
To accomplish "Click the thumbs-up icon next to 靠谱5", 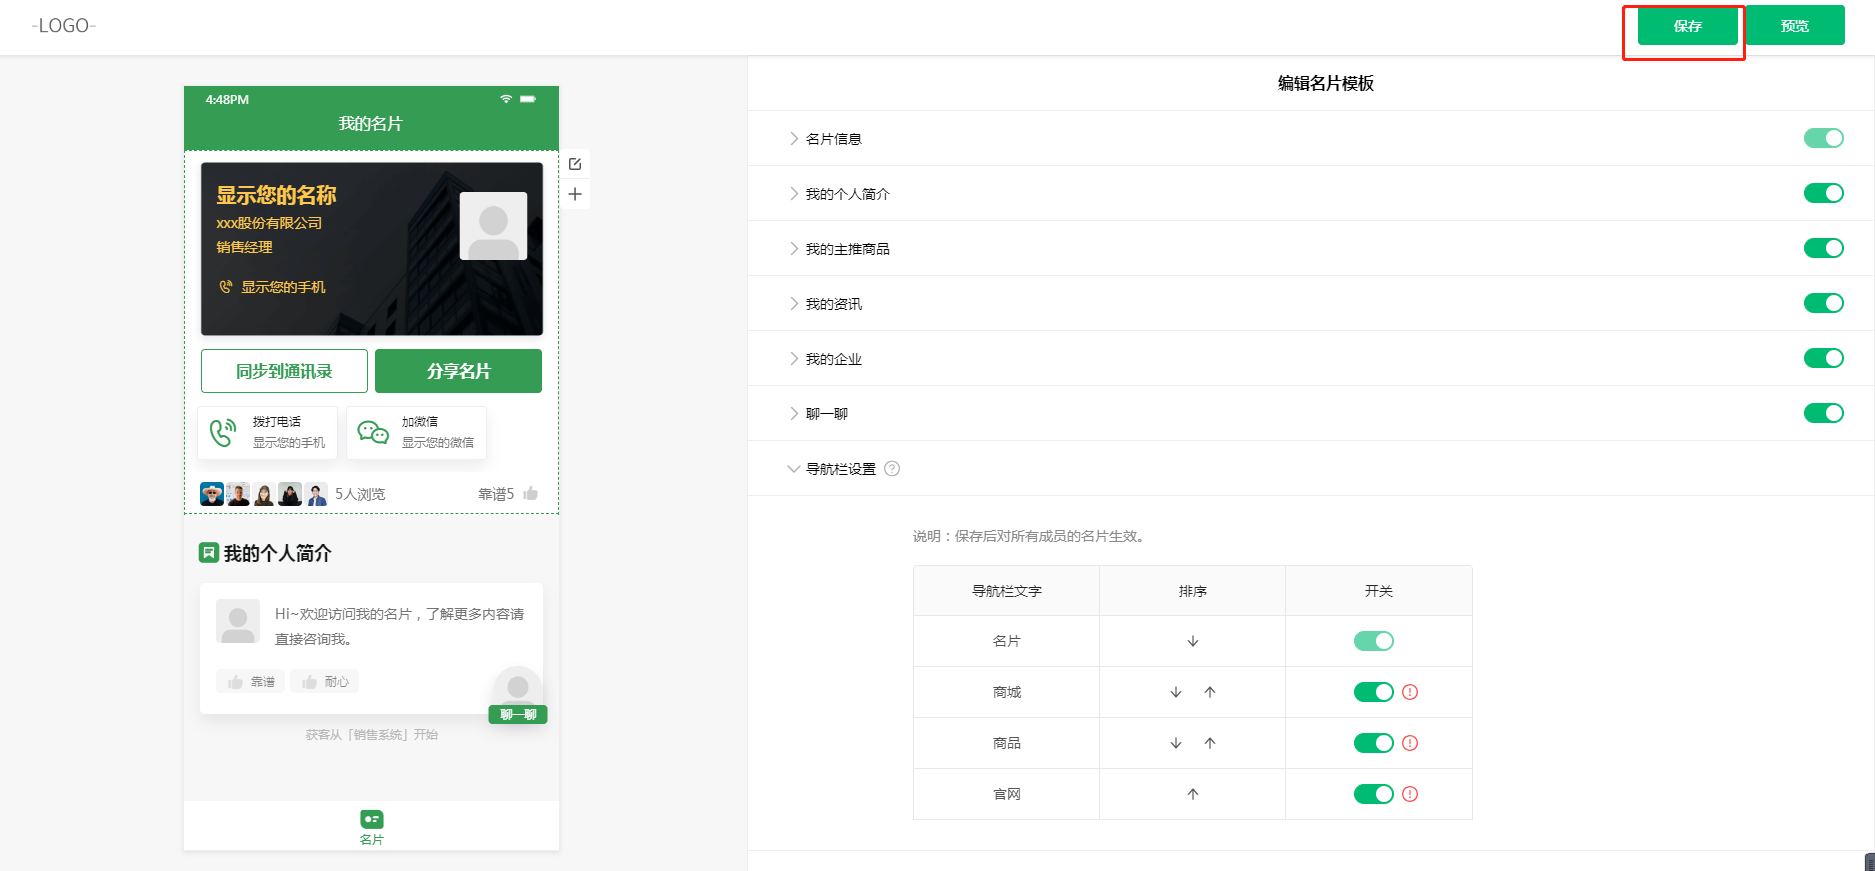I will point(530,493).
